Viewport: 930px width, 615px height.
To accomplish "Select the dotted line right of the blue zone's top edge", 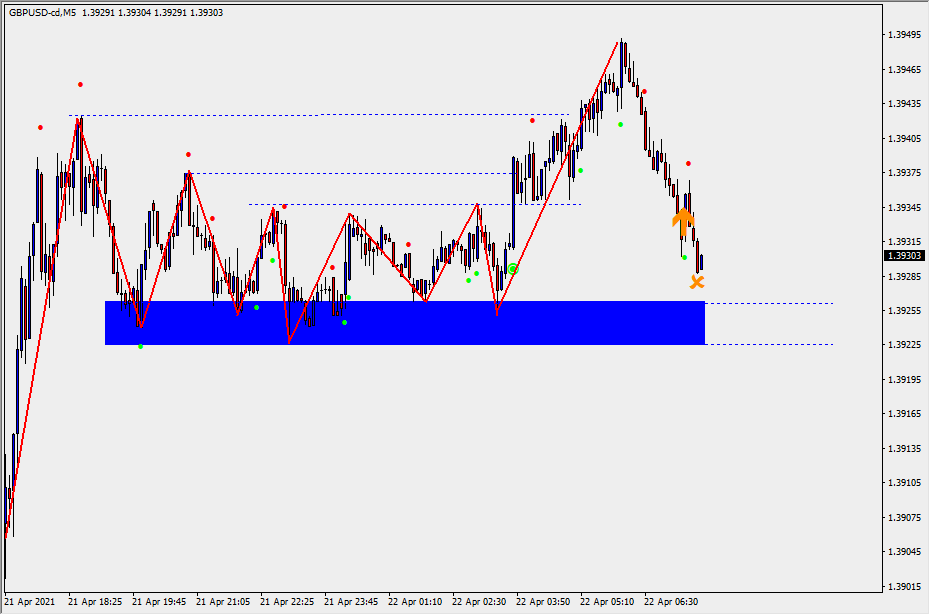I will coord(770,303).
